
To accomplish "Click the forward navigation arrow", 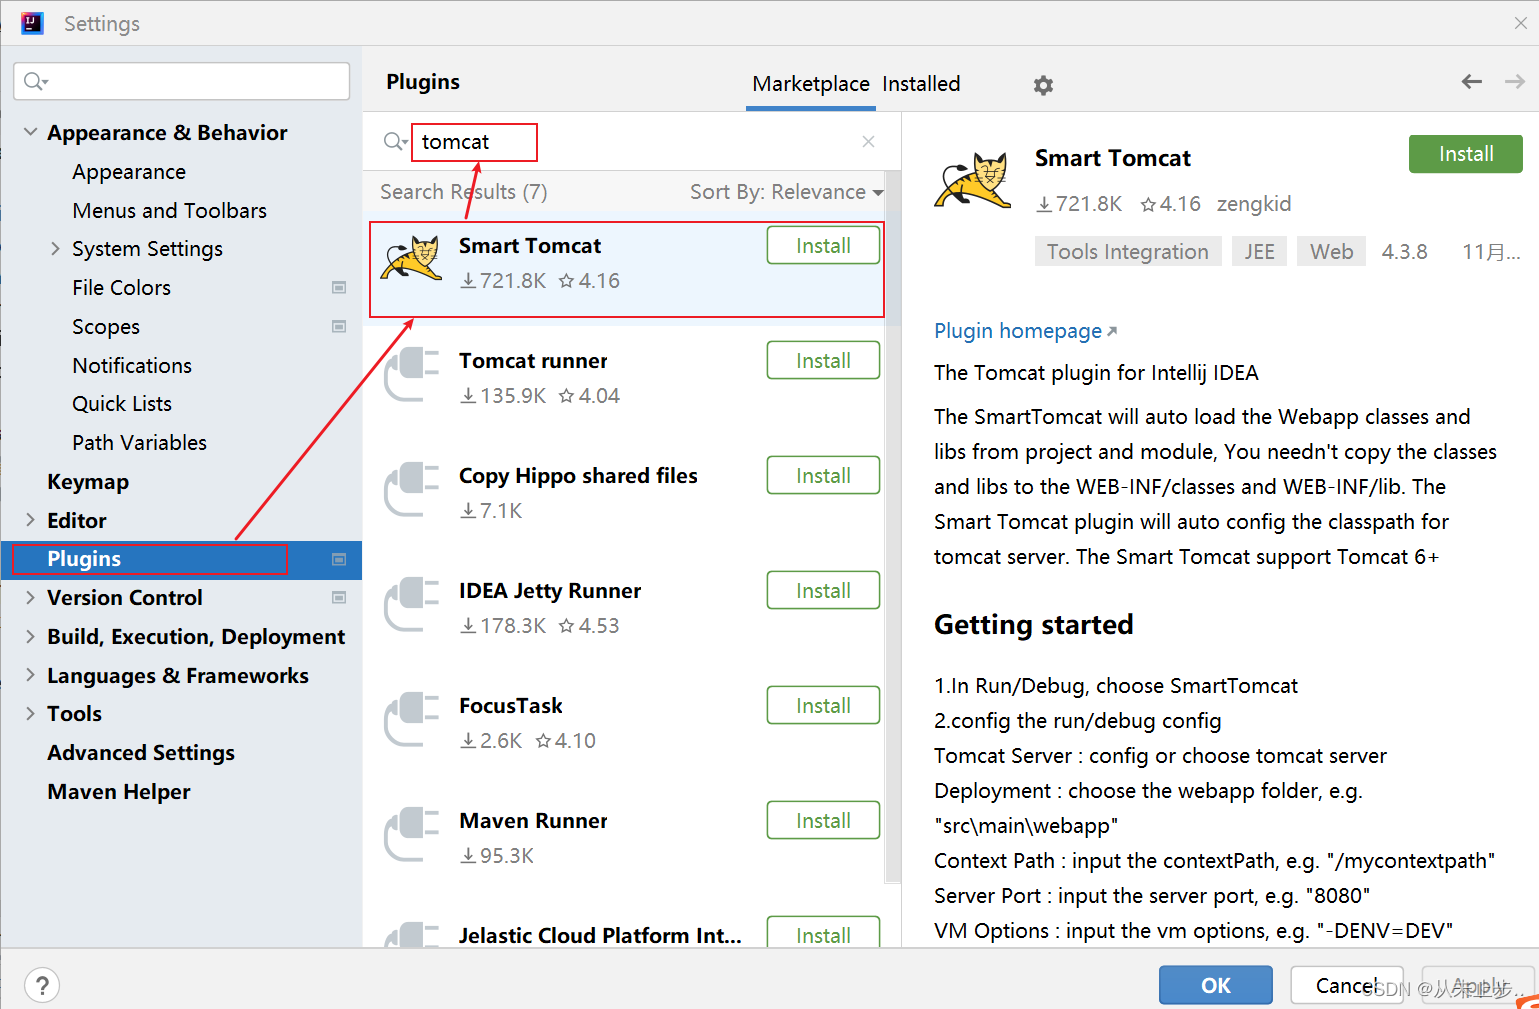I will pos(1515,82).
